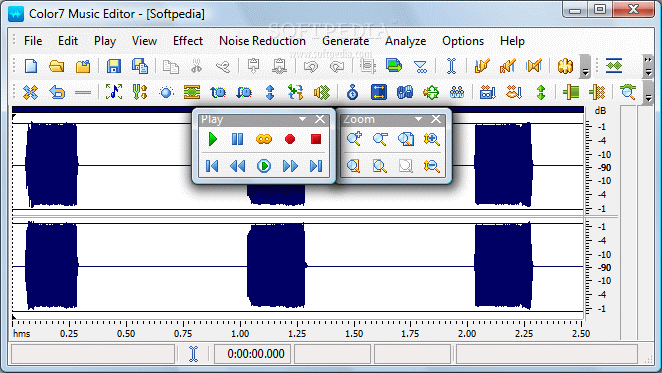The height and width of the screenshot is (373, 662).
Task: Close the Play floating panel
Action: tap(320, 120)
